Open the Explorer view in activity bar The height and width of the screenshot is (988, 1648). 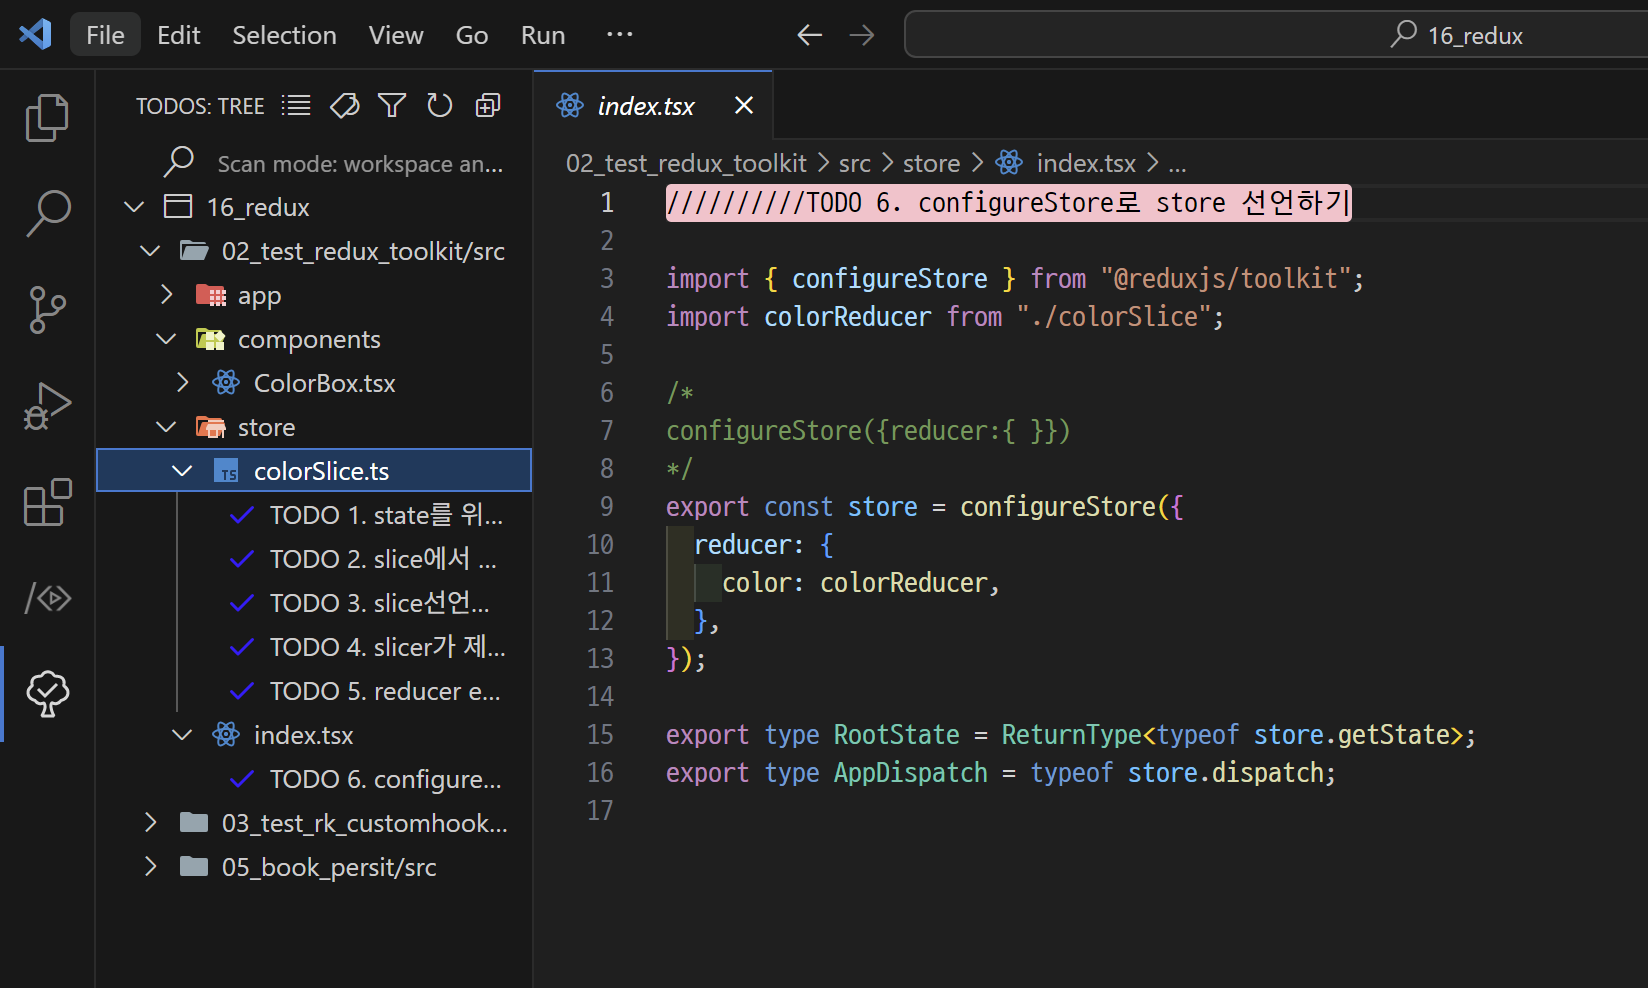click(x=47, y=118)
